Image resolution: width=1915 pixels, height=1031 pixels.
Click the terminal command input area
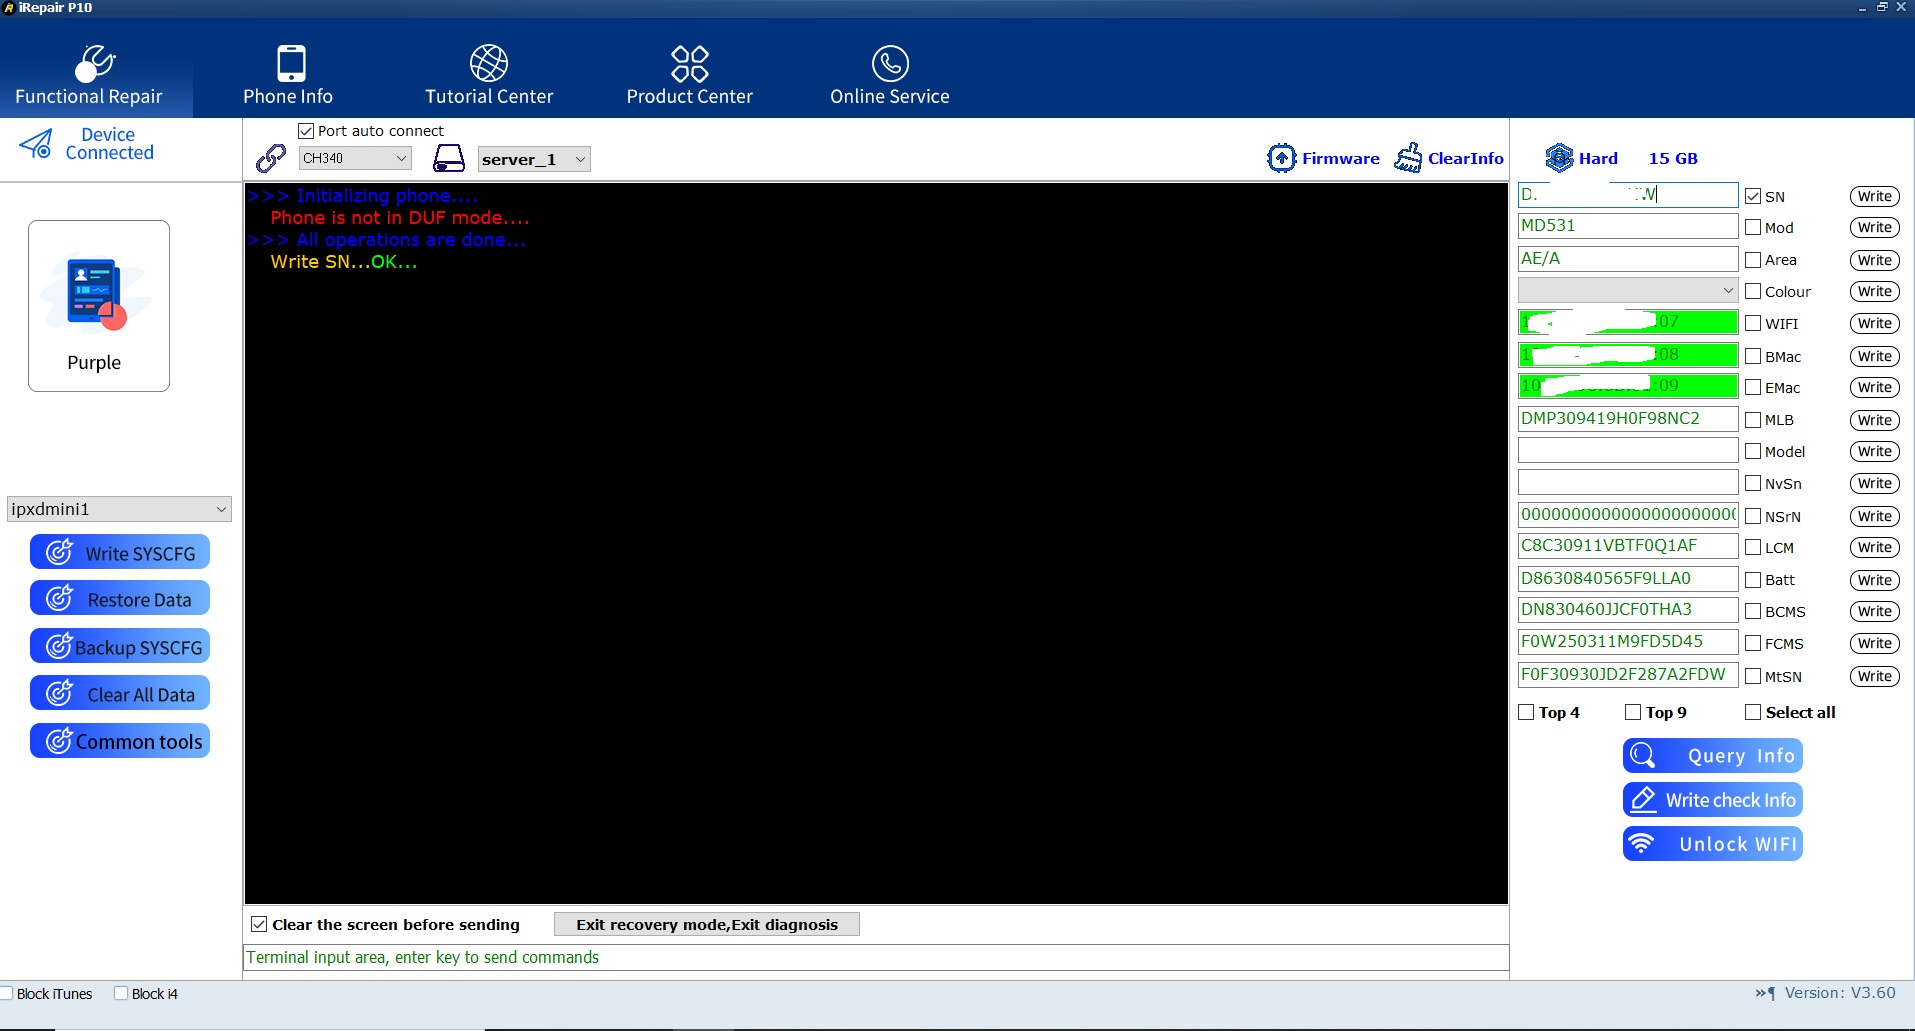876,957
